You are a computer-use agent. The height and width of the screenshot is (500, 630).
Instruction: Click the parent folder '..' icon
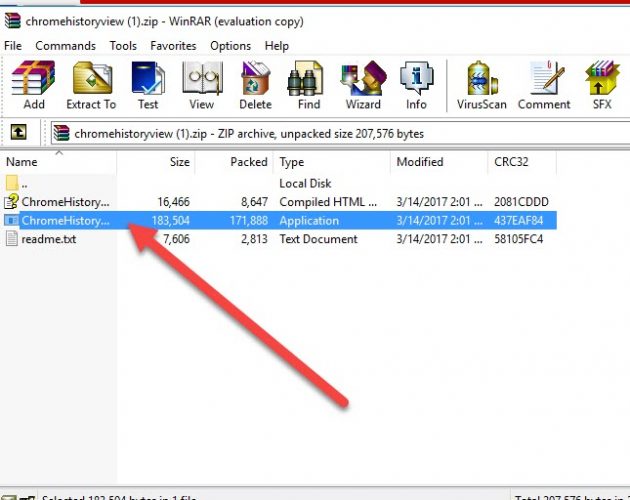(12, 183)
